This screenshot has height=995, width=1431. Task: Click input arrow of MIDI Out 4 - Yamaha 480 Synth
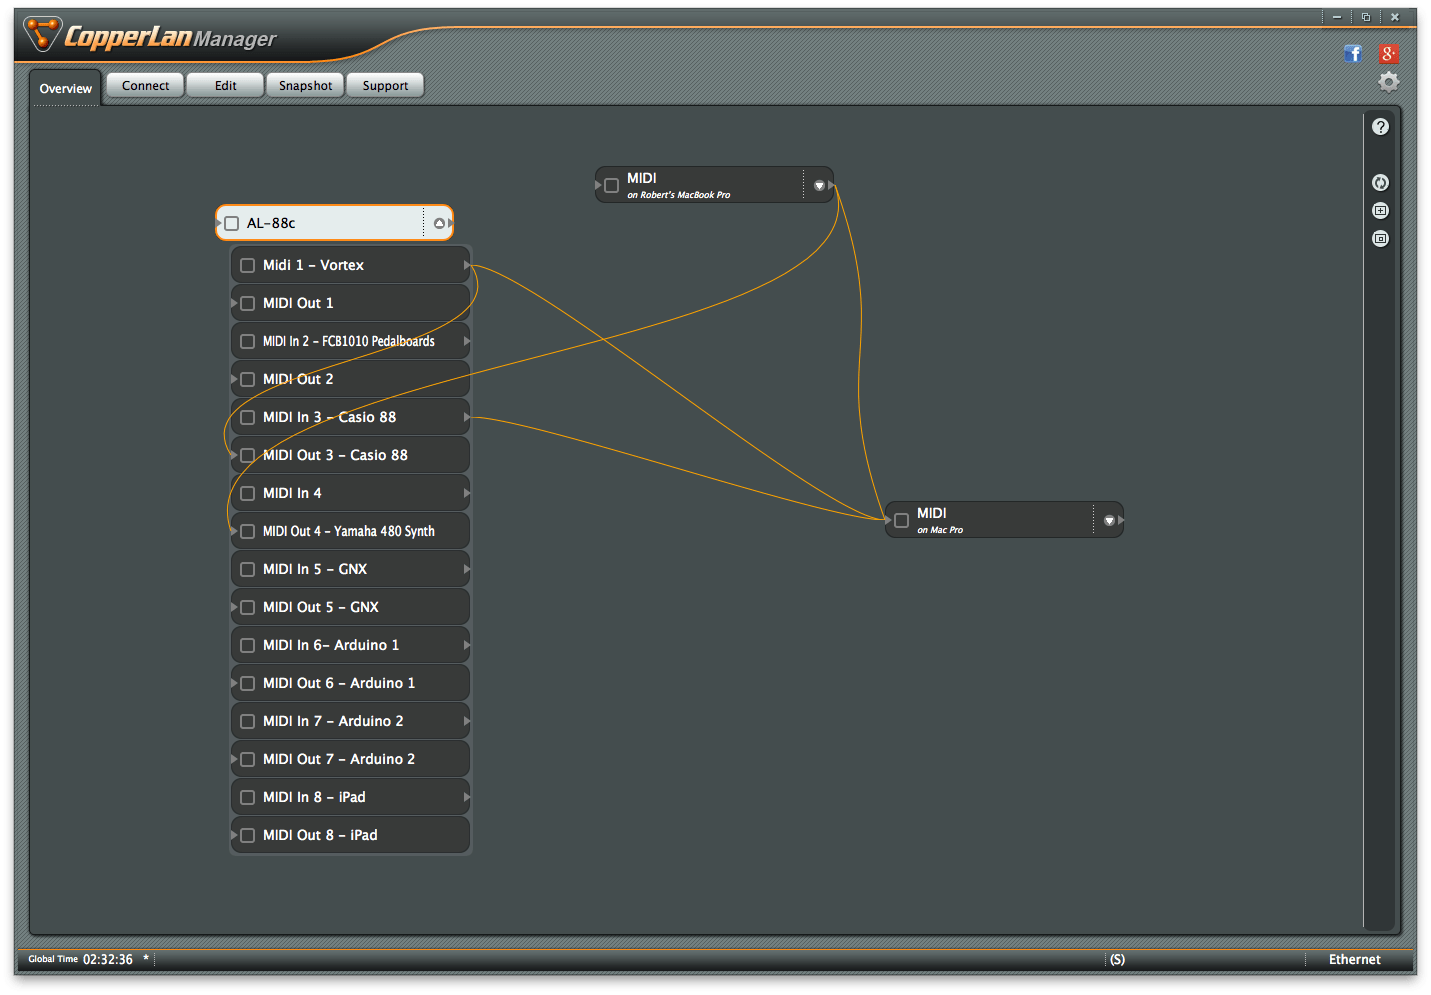click(234, 531)
